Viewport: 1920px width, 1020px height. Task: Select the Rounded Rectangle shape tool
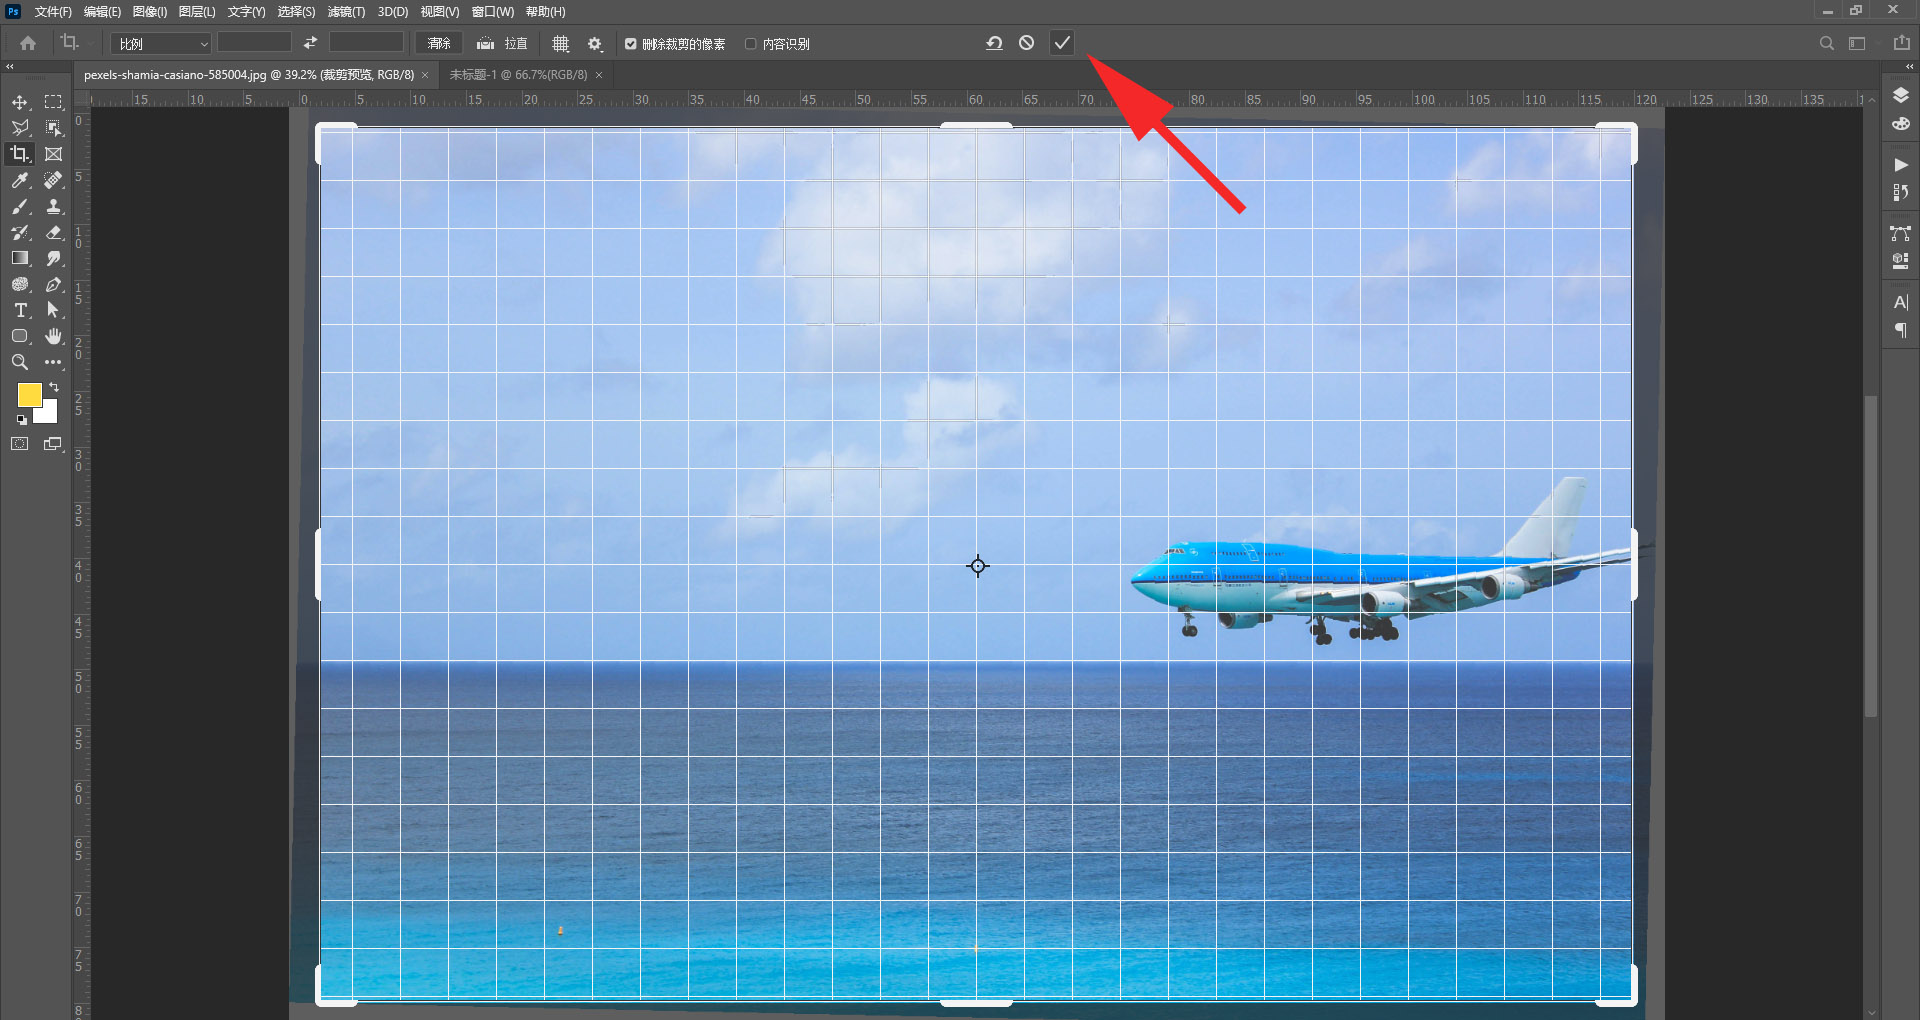(x=19, y=336)
